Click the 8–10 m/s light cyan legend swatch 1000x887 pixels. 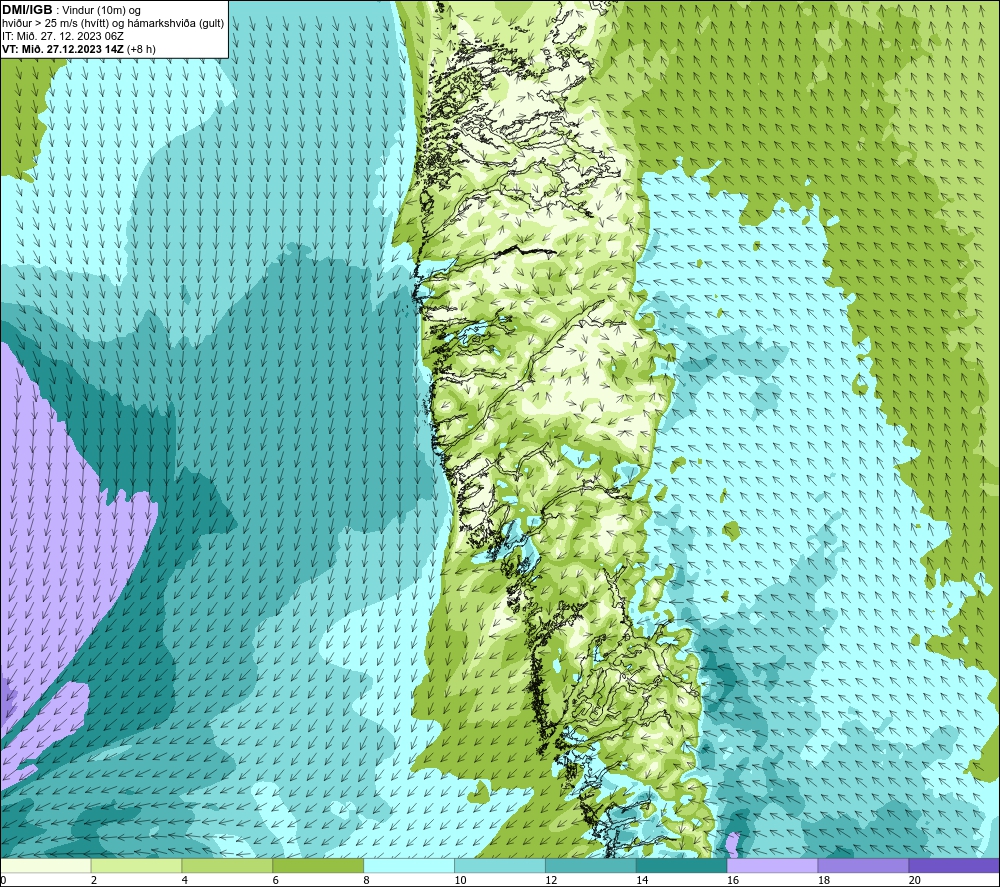(x=409, y=865)
